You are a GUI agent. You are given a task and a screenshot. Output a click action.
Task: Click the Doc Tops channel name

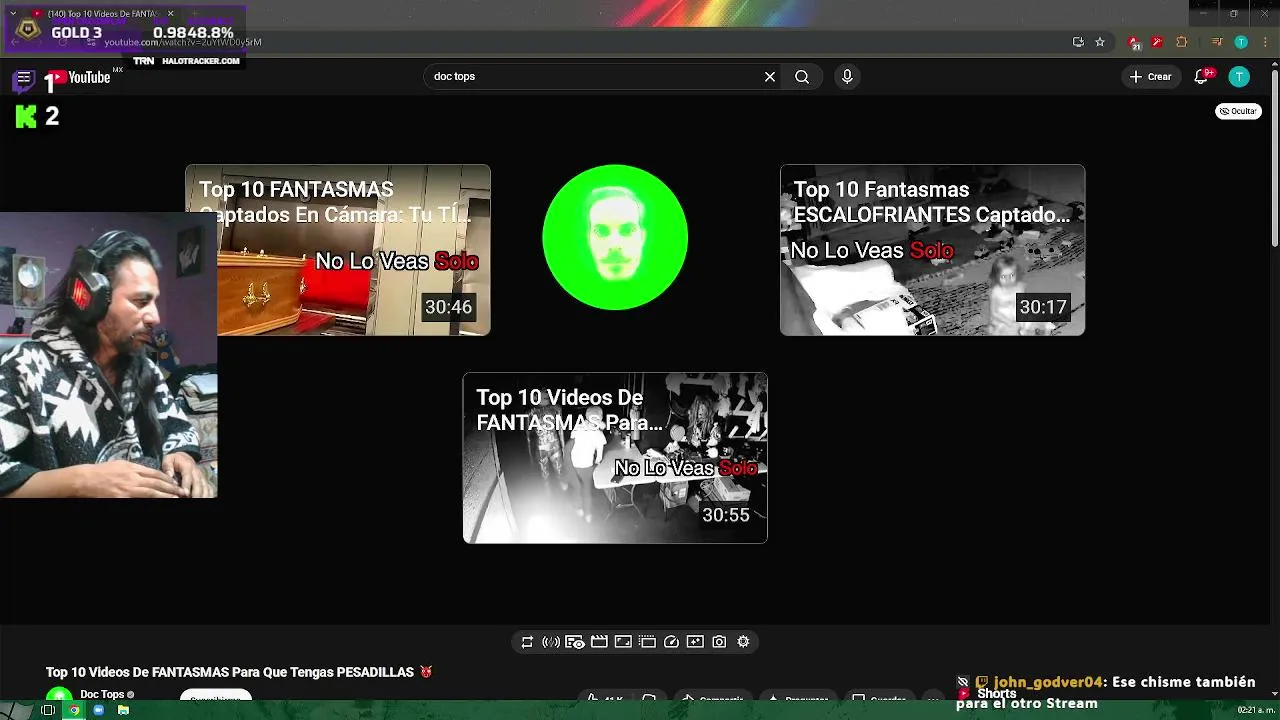(x=102, y=694)
